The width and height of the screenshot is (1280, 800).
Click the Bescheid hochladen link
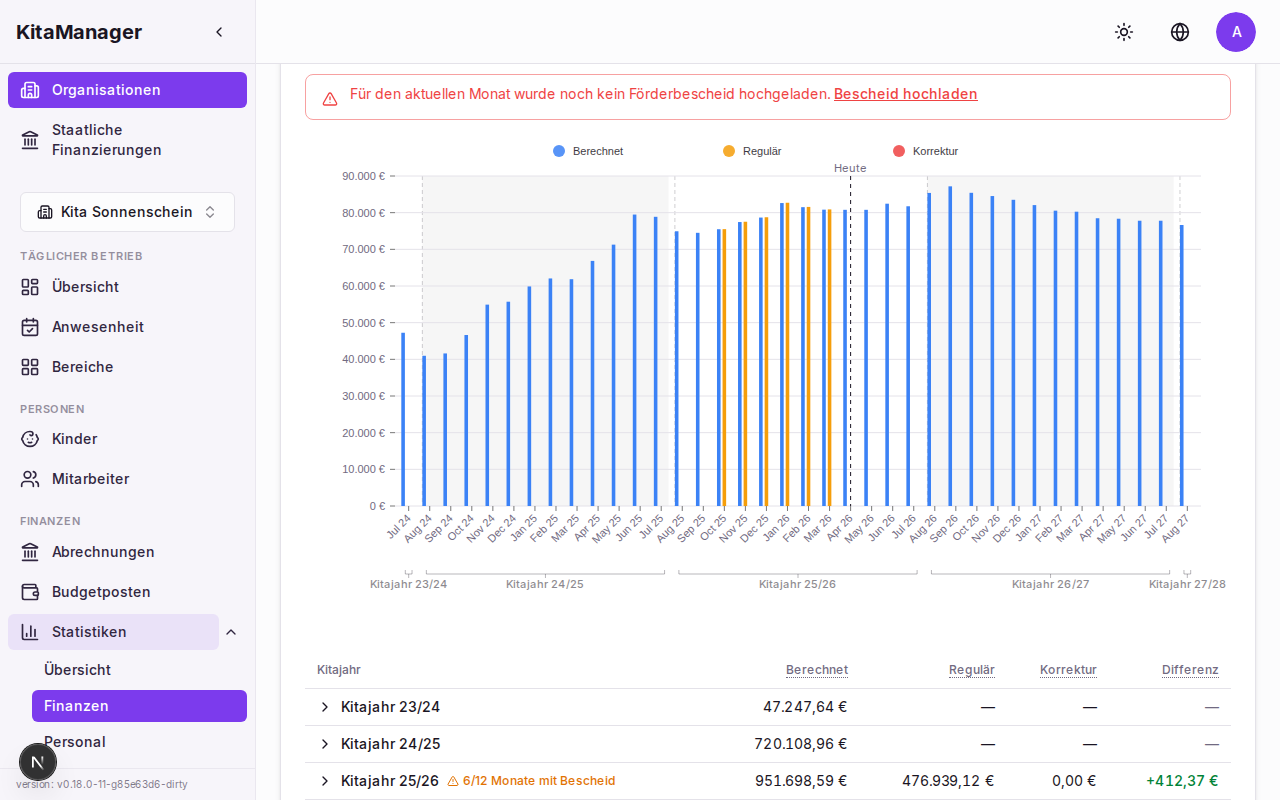click(x=905, y=94)
